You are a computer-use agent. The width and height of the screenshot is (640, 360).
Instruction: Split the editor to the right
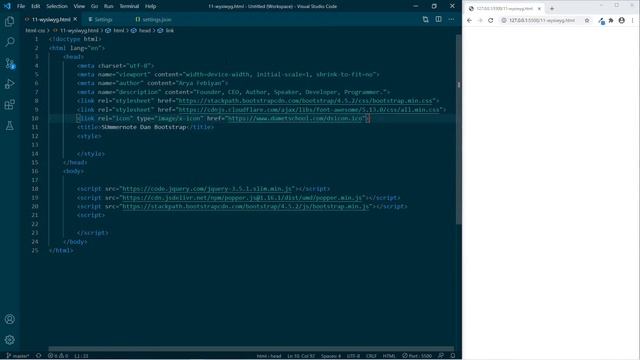tap(438, 19)
